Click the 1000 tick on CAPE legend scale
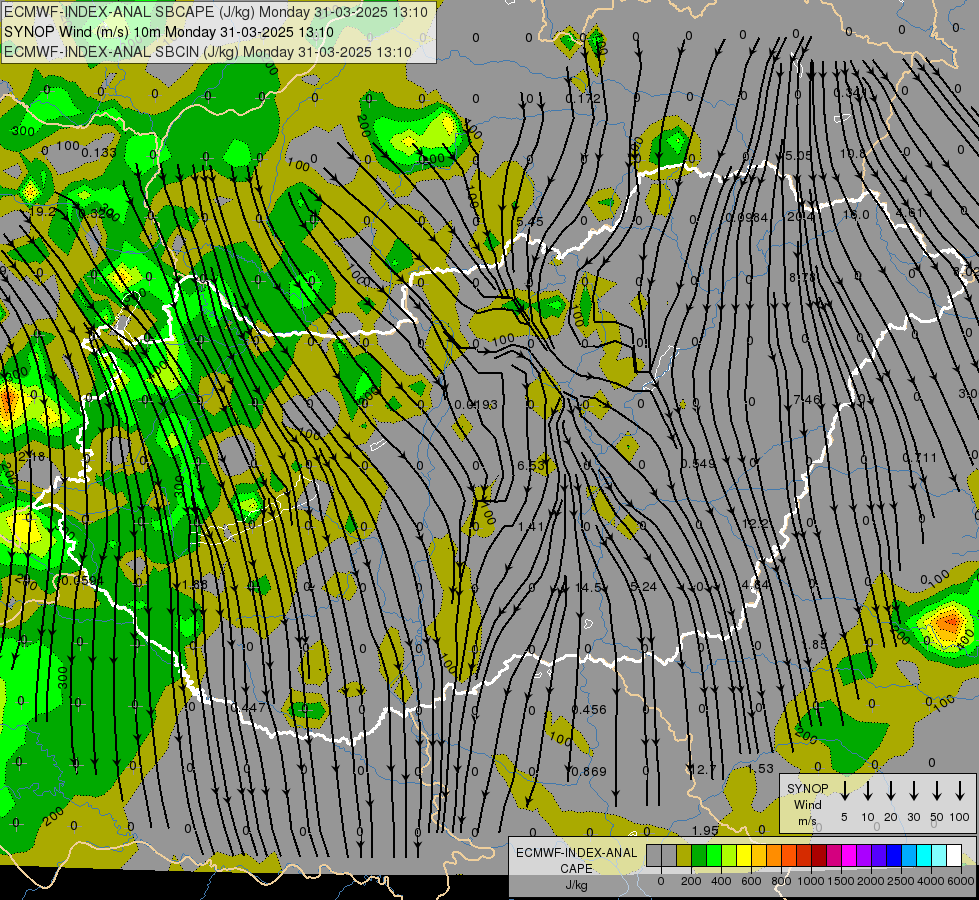This screenshot has height=900, width=979. tap(811, 881)
